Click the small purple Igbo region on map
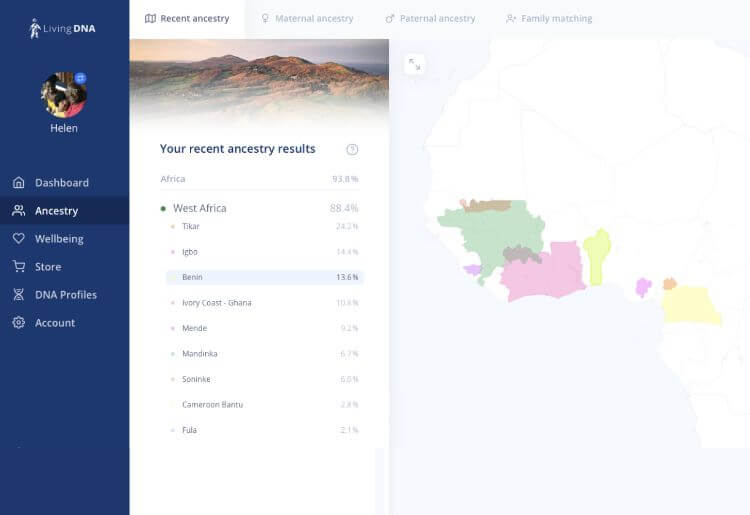Screen dimensions: 750x515 tap(643, 287)
